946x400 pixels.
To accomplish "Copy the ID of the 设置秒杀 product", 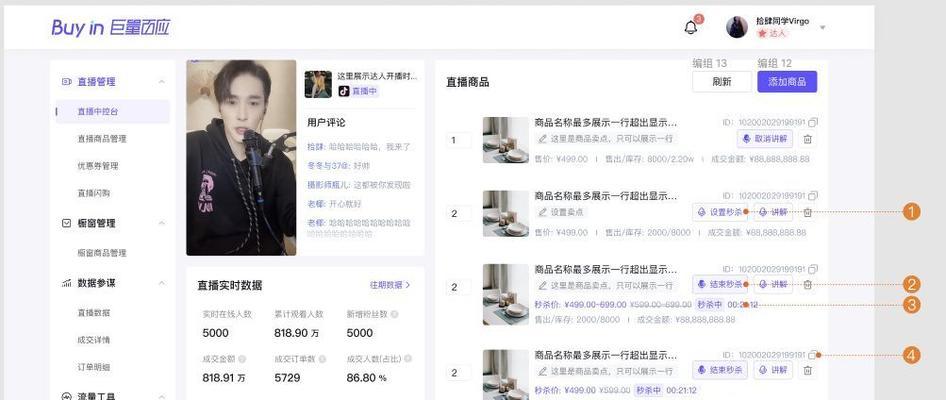I will [813, 196].
